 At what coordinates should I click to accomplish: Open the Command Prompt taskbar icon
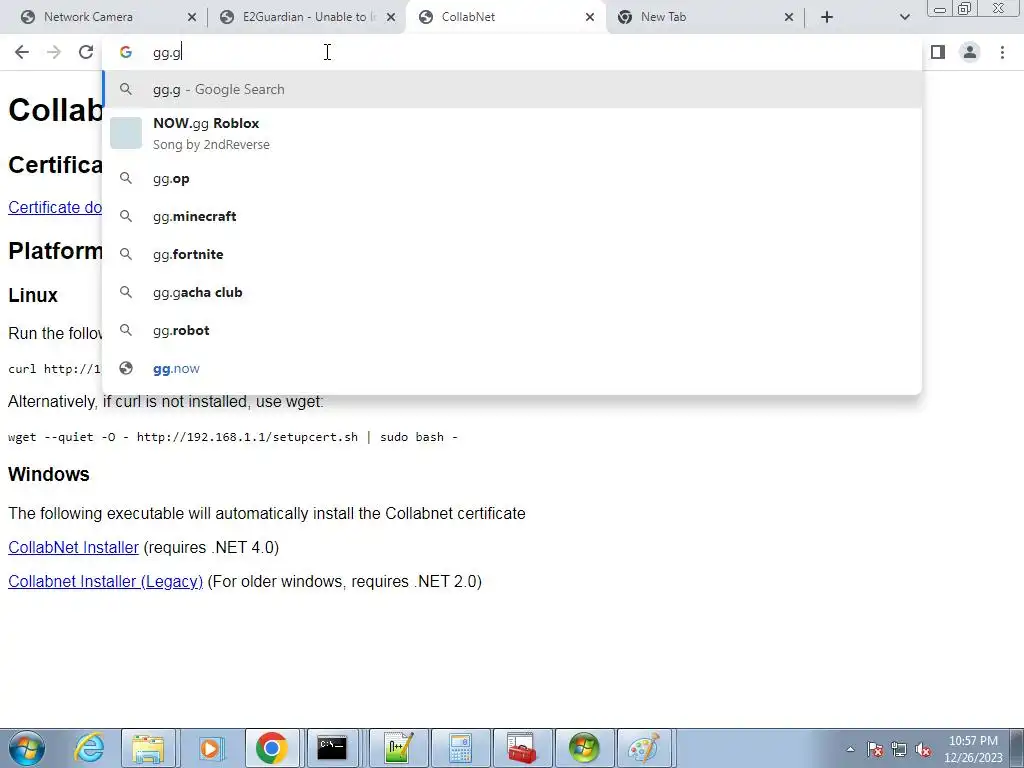[x=332, y=748]
